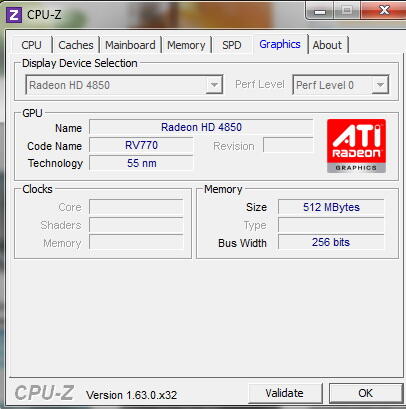This screenshot has height=409, width=406.
Task: Click the dropdown arrow next to Radeon HD 4850
Action: click(x=214, y=85)
